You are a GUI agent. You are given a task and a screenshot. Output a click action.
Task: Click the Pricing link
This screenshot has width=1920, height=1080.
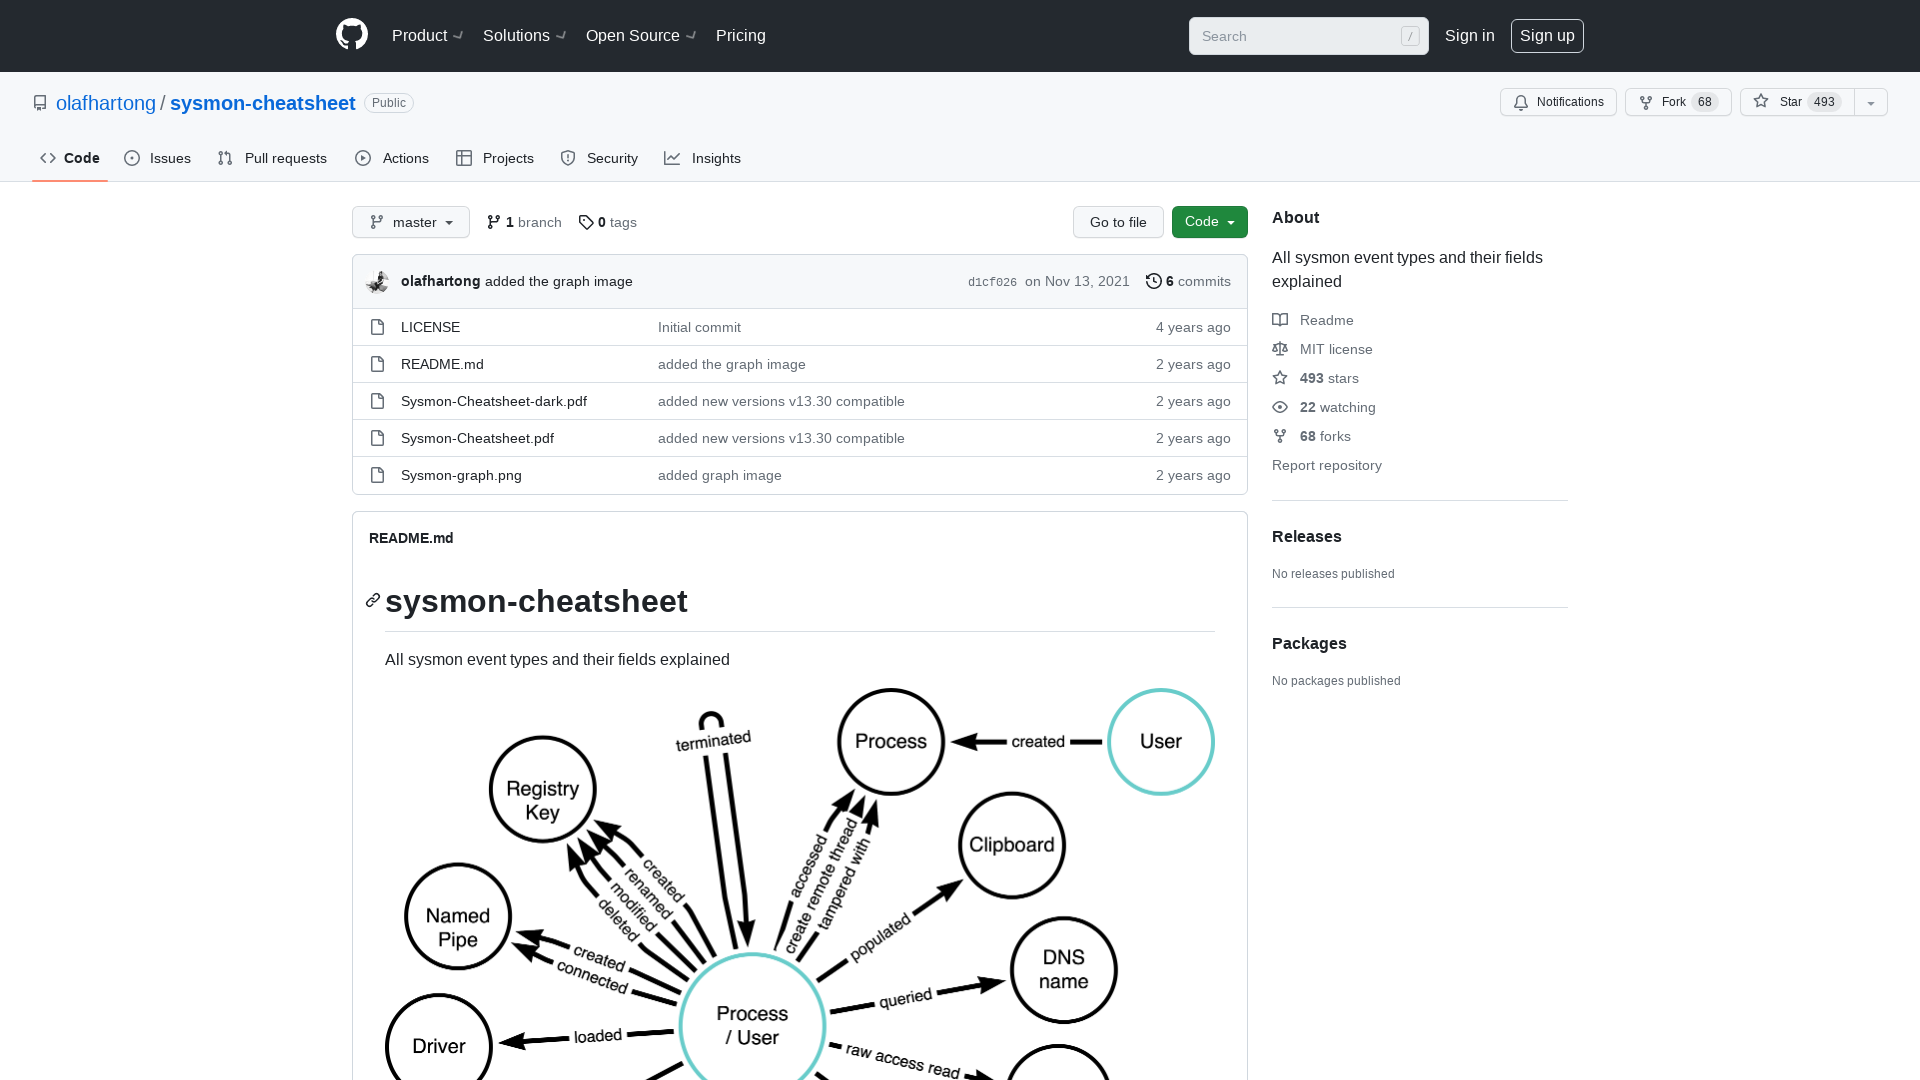click(x=741, y=35)
